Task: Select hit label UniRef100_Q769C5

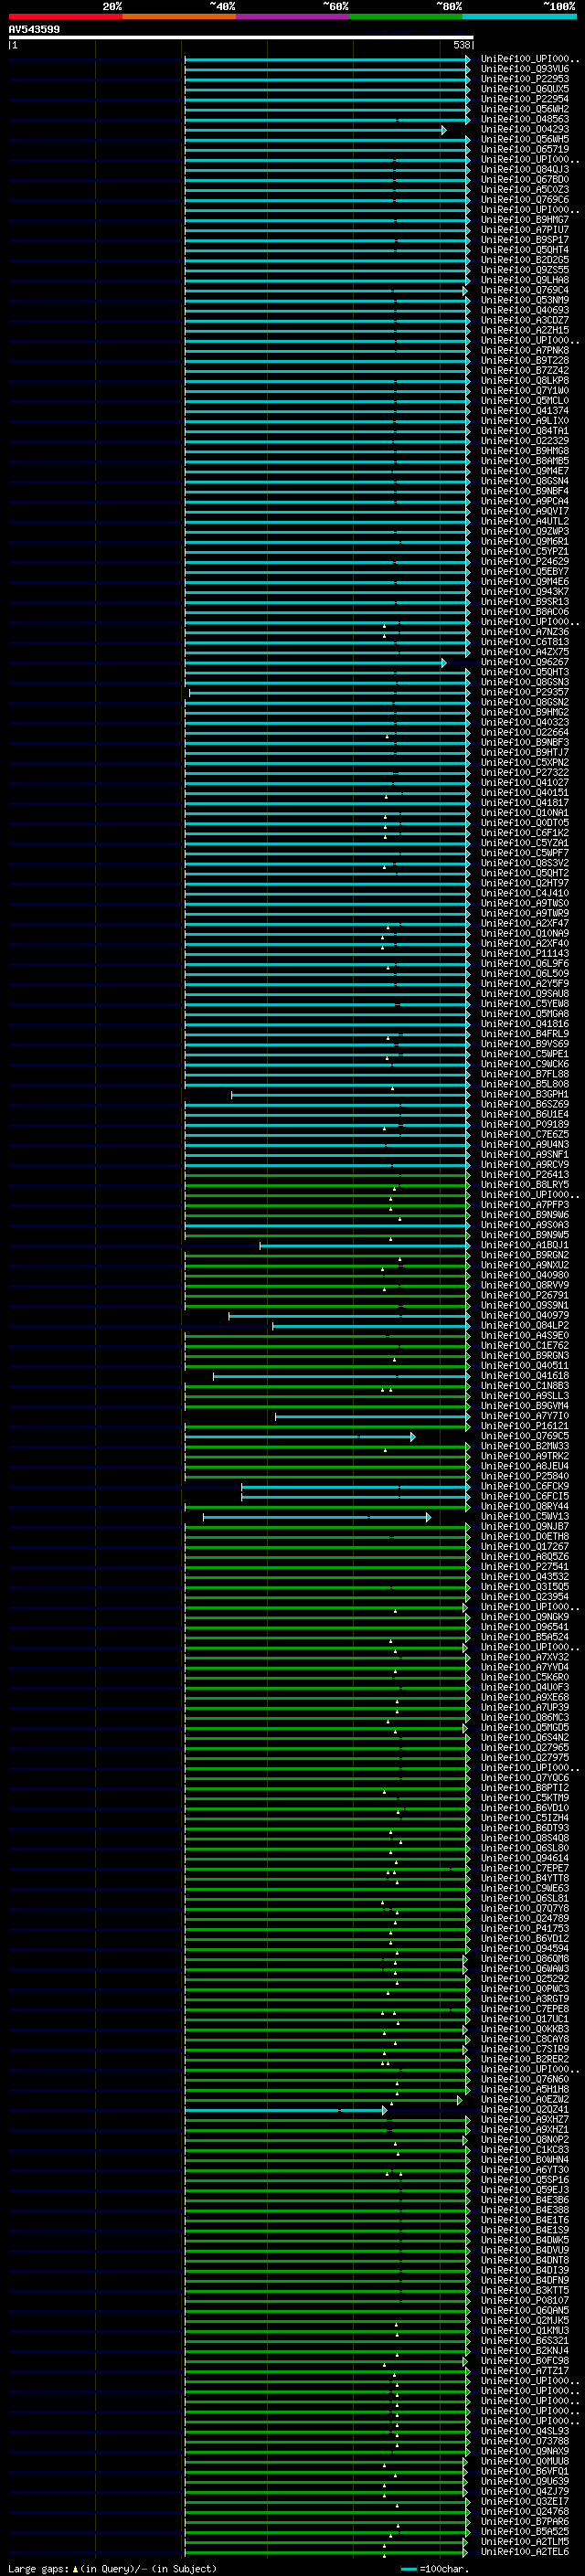Action: point(525,1436)
